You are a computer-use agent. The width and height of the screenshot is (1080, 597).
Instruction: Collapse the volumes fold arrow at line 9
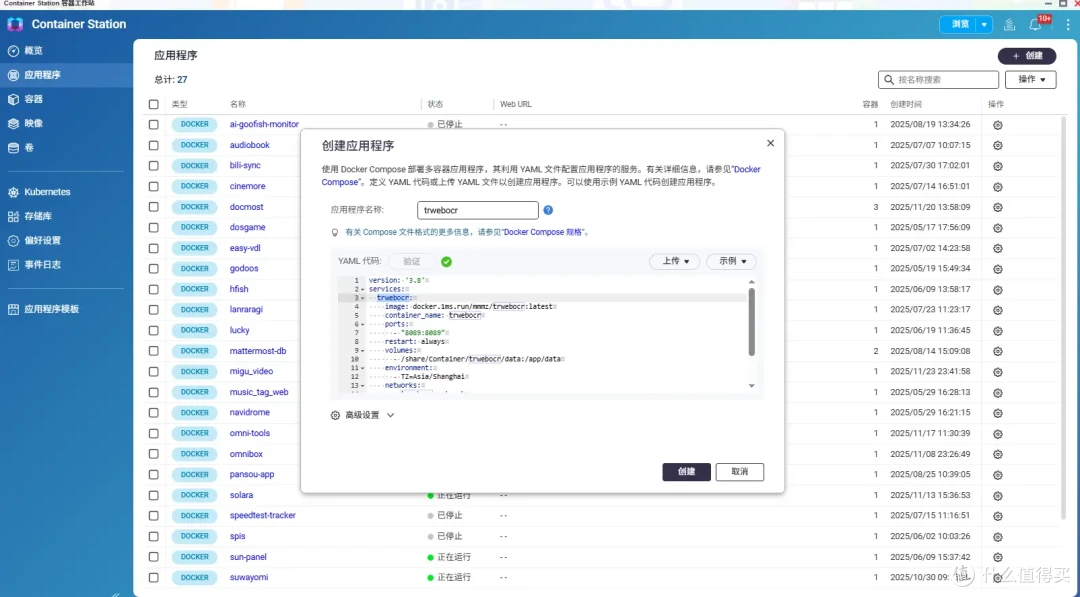pyautogui.click(x=363, y=350)
